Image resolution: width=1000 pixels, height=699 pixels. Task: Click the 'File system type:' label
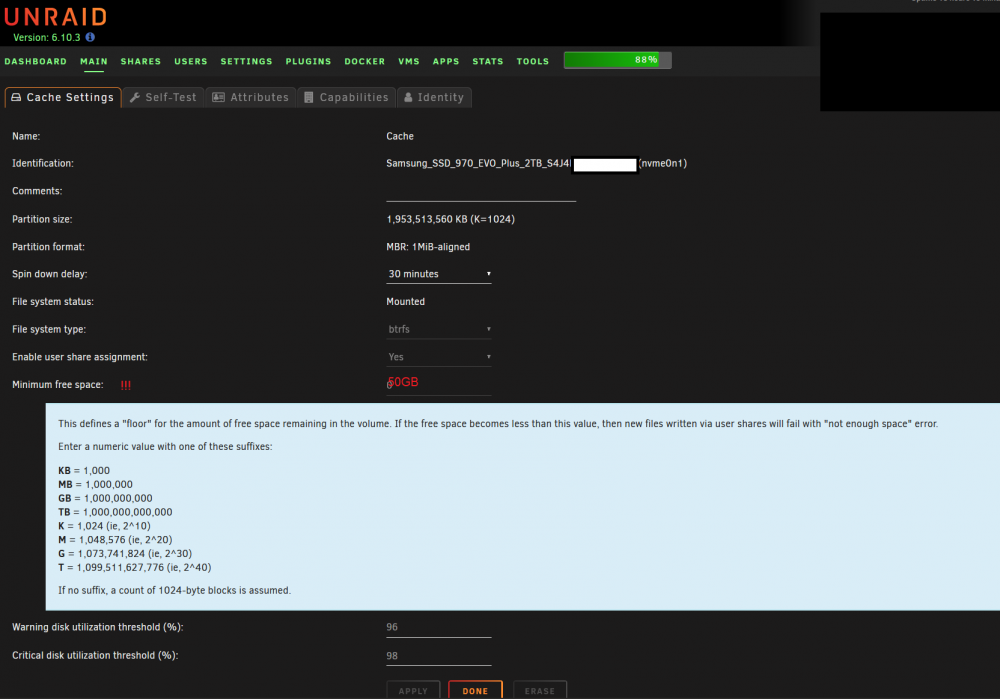click(x=49, y=330)
